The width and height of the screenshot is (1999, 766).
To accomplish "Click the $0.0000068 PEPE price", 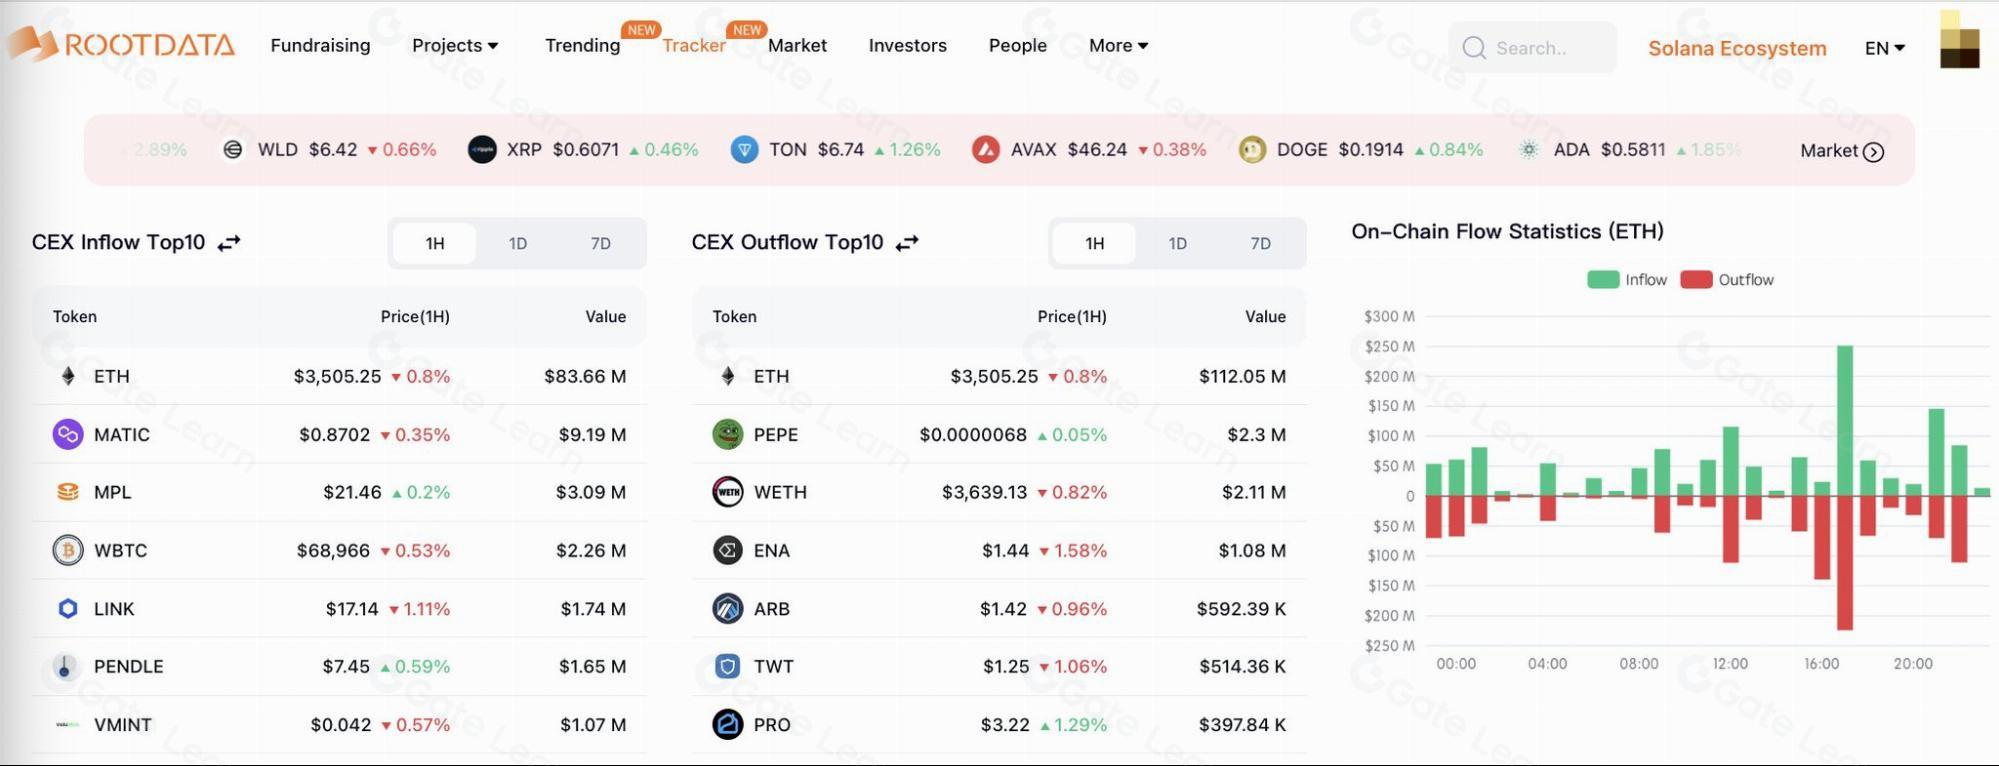I will click(x=973, y=434).
